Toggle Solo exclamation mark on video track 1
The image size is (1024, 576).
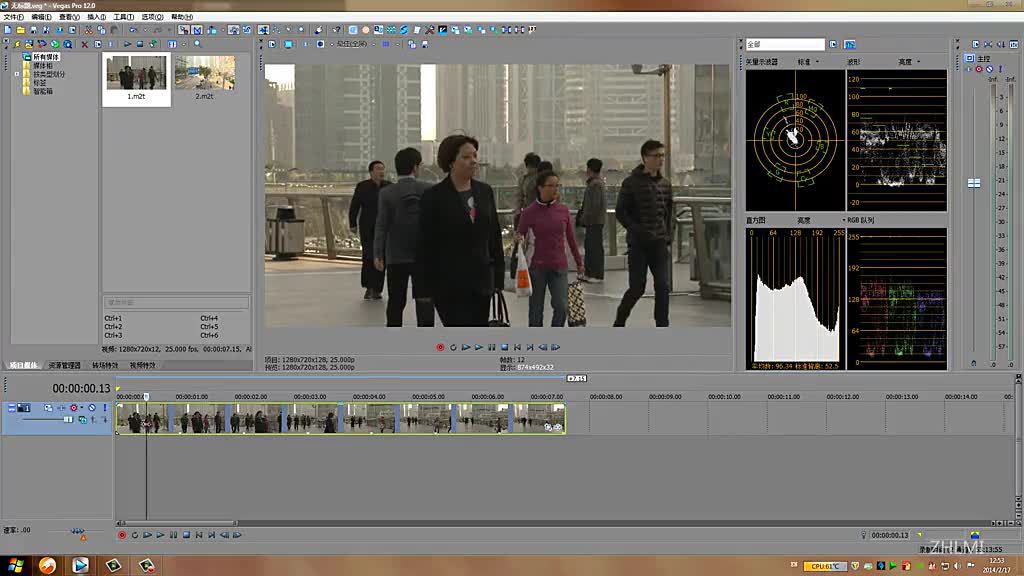point(104,408)
